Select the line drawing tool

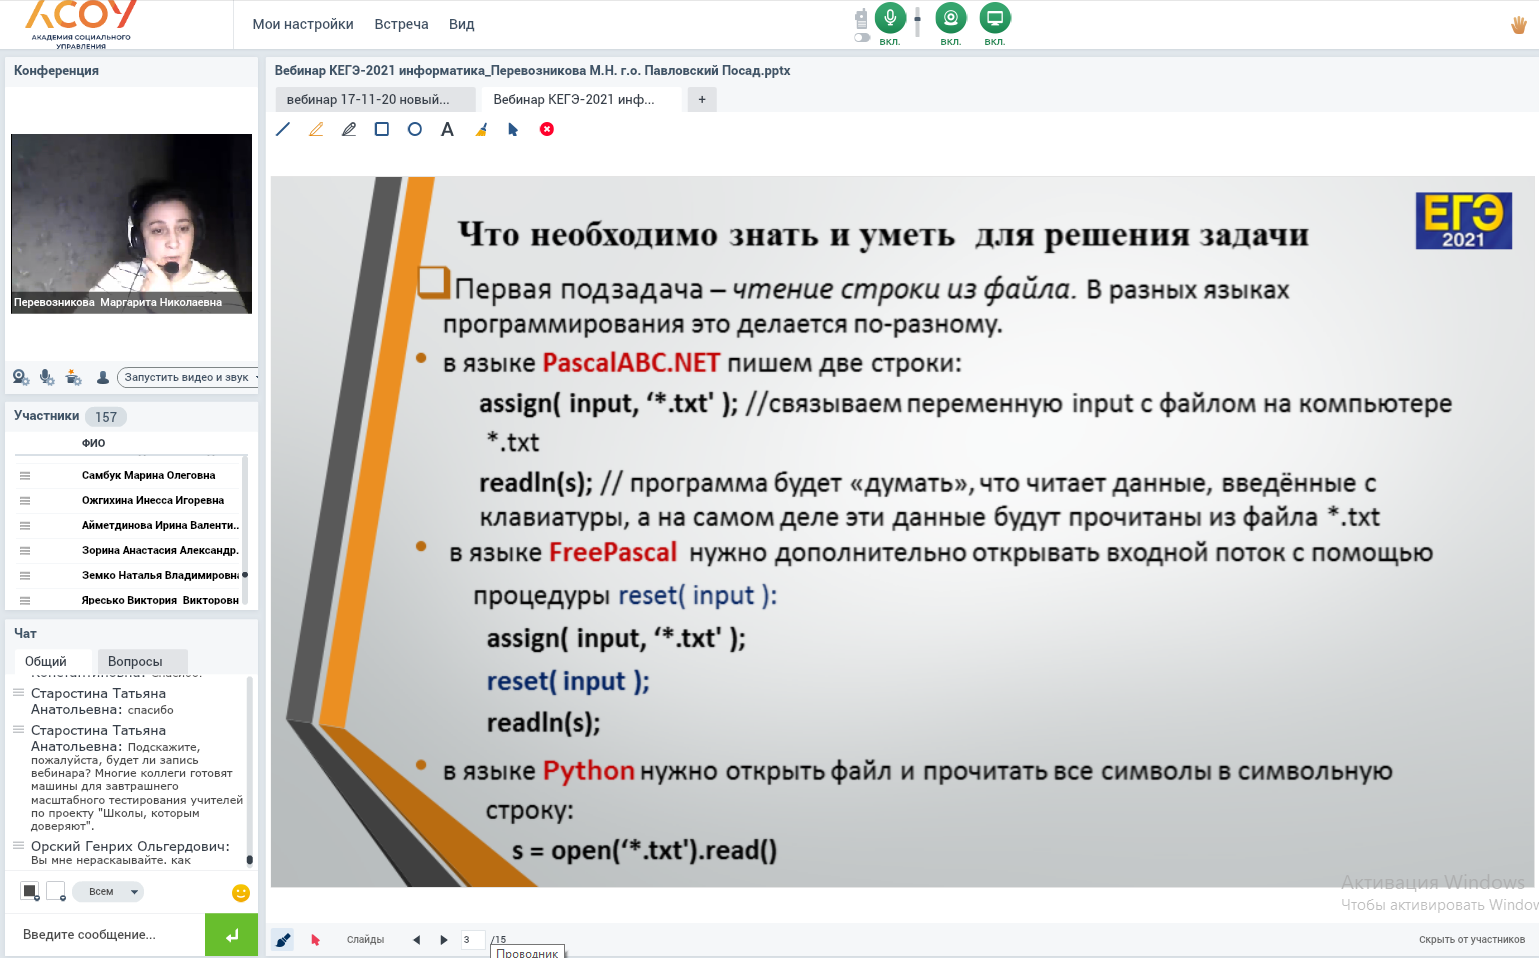point(283,129)
